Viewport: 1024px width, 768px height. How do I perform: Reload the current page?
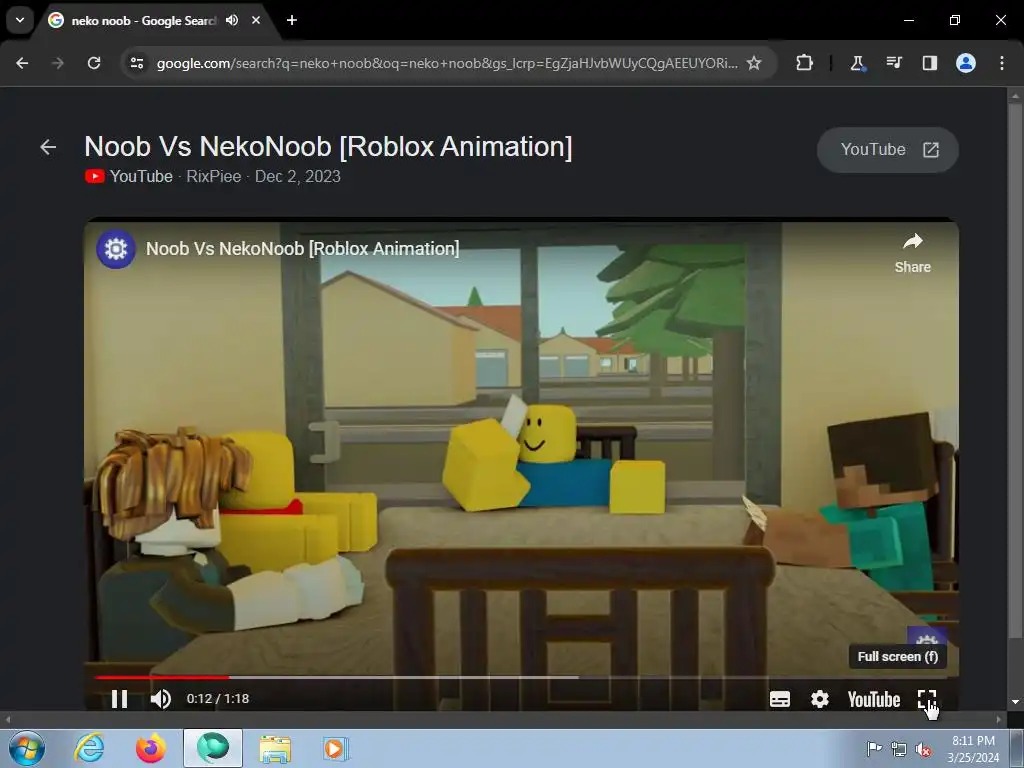click(94, 63)
